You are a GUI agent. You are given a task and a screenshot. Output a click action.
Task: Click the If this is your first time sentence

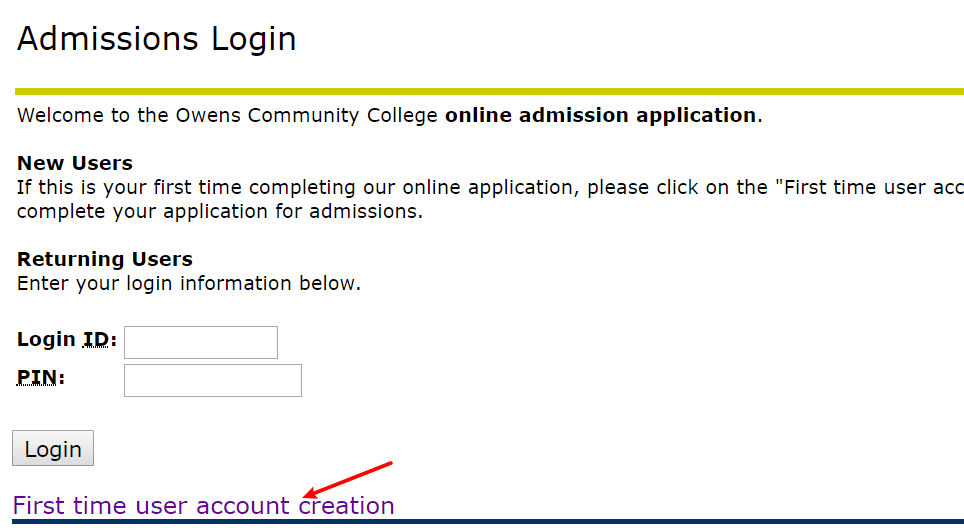(x=490, y=188)
